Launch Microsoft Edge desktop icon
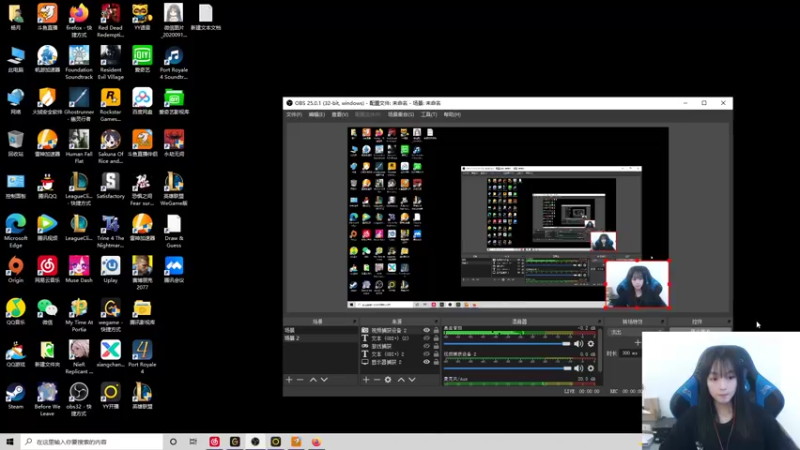The height and width of the screenshot is (450, 800). (x=15, y=231)
